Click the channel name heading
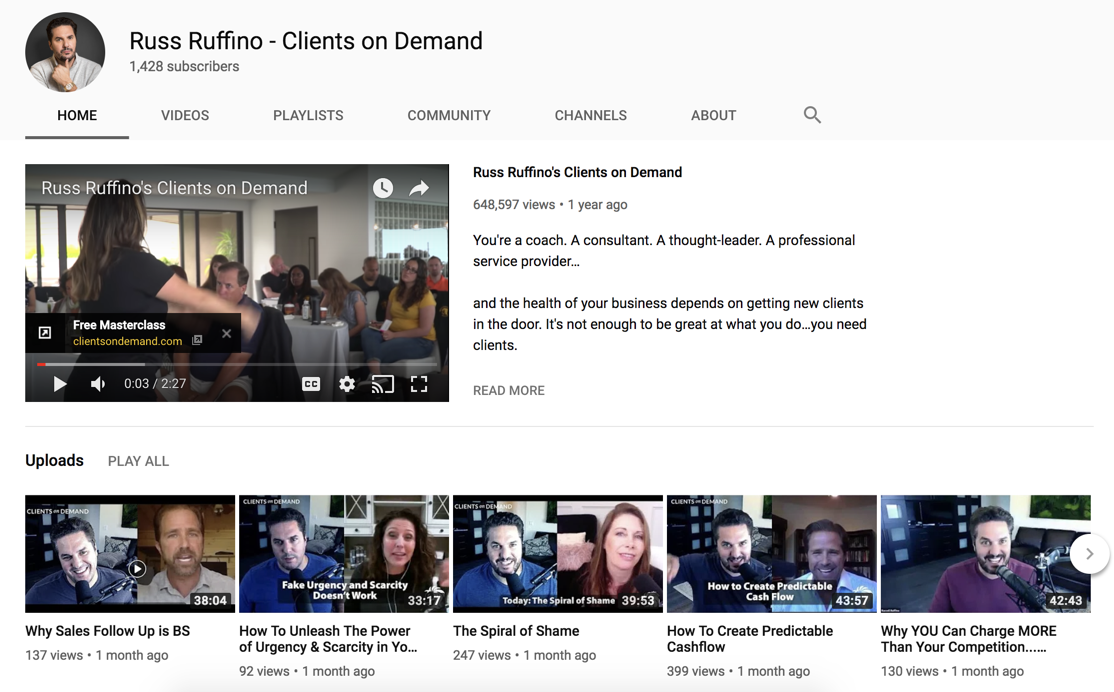 306,40
